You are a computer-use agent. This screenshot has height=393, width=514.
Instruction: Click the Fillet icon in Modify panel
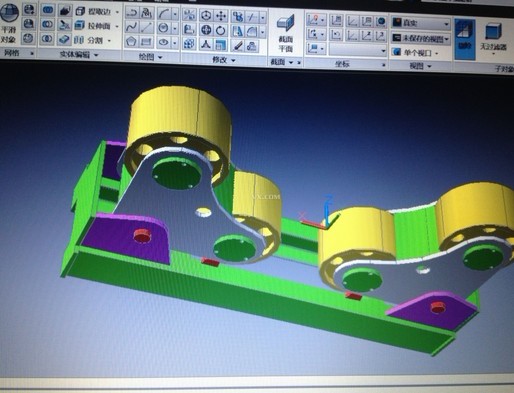point(253,31)
